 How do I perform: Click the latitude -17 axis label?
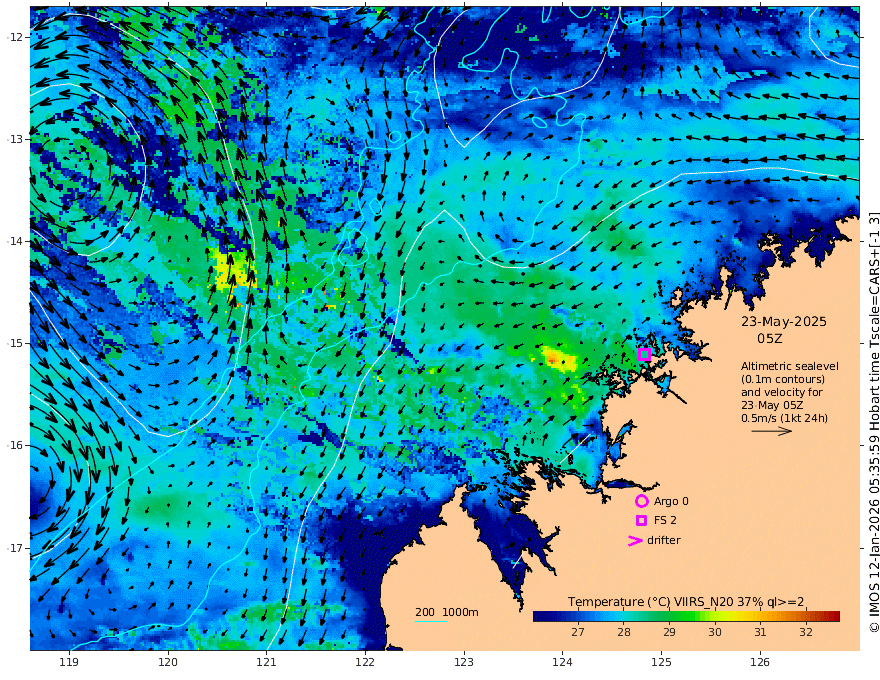[16, 548]
